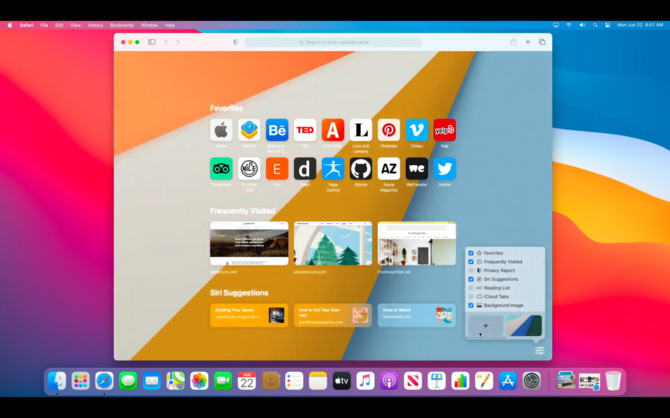Screen dimensions: 670x418
Task: Open App Store from the Dock
Action: pyautogui.click(x=508, y=380)
